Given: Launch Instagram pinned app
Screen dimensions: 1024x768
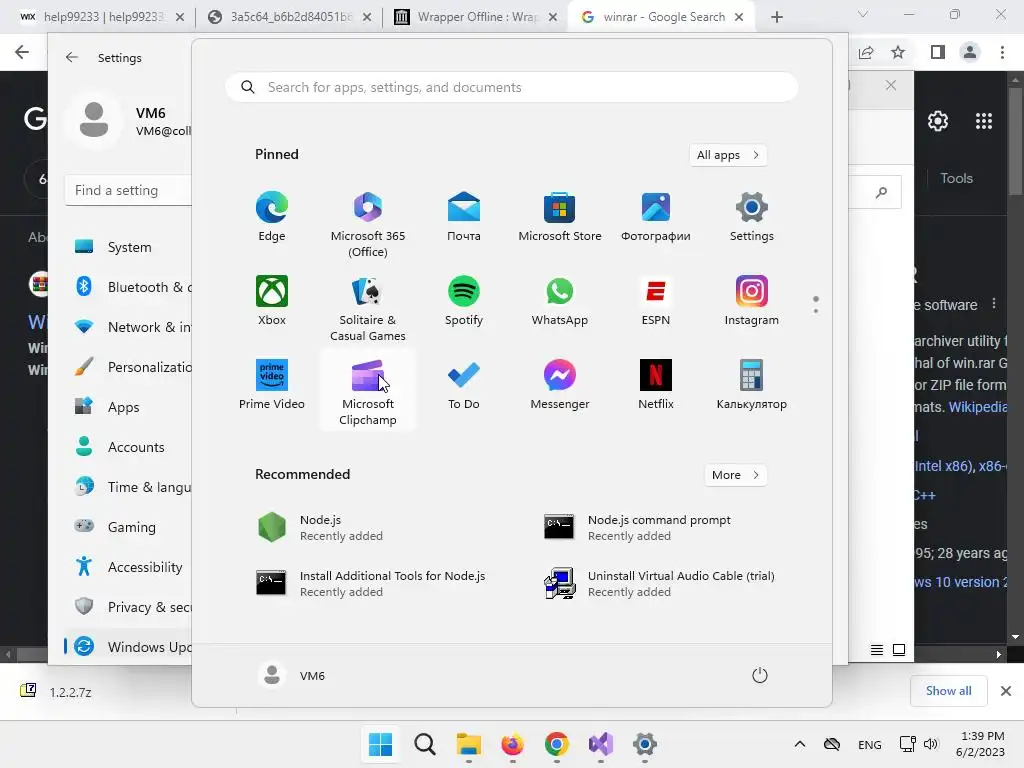Looking at the screenshot, I should tap(752, 301).
